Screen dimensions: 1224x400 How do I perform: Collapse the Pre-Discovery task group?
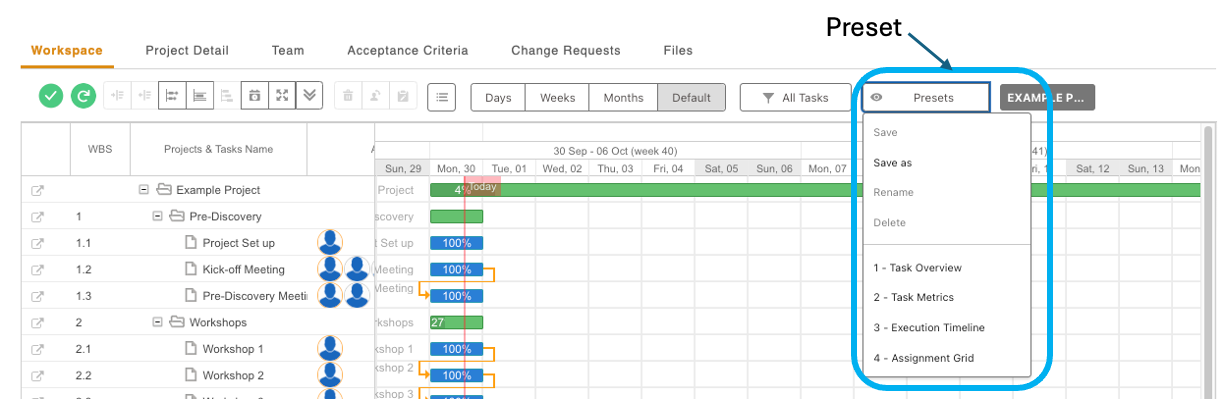pos(157,216)
